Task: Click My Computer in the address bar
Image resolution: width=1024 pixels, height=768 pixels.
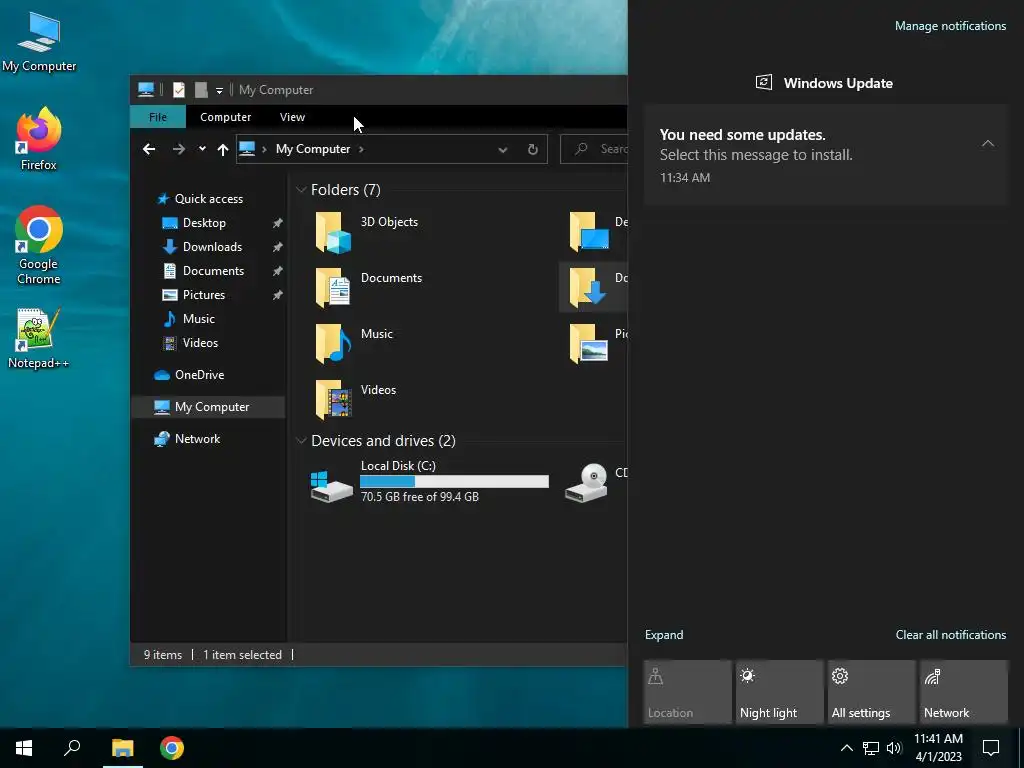Action: click(x=313, y=149)
